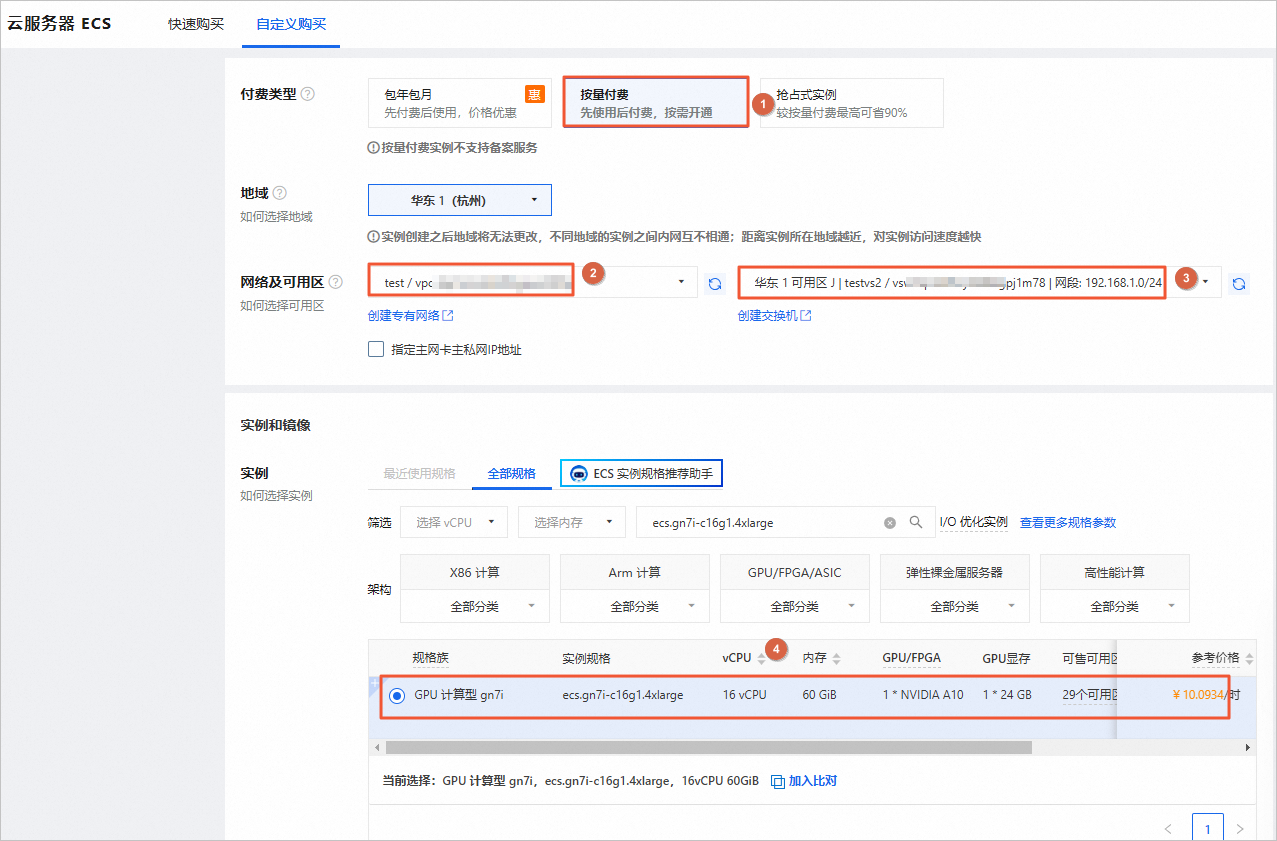Click 创建专有网络 link
The image size is (1277, 841).
[404, 316]
